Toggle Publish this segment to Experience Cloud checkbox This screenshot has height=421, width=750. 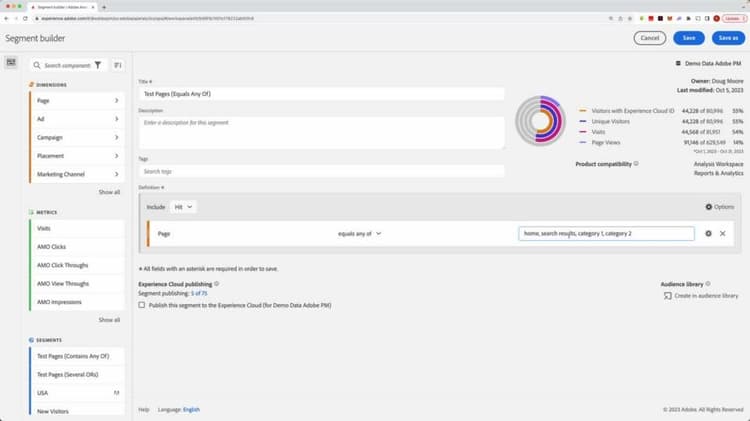[x=142, y=305]
